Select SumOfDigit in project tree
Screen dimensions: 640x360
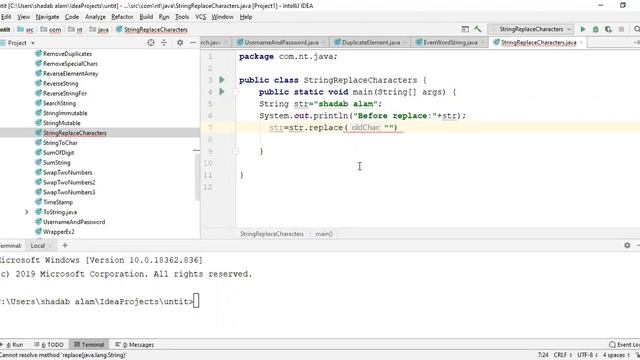pyautogui.click(x=58, y=153)
